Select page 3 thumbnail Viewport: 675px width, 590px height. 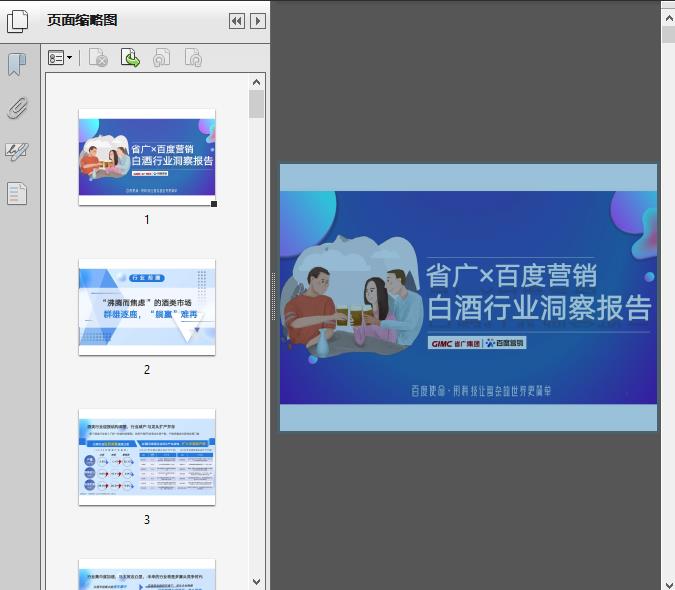(147, 457)
